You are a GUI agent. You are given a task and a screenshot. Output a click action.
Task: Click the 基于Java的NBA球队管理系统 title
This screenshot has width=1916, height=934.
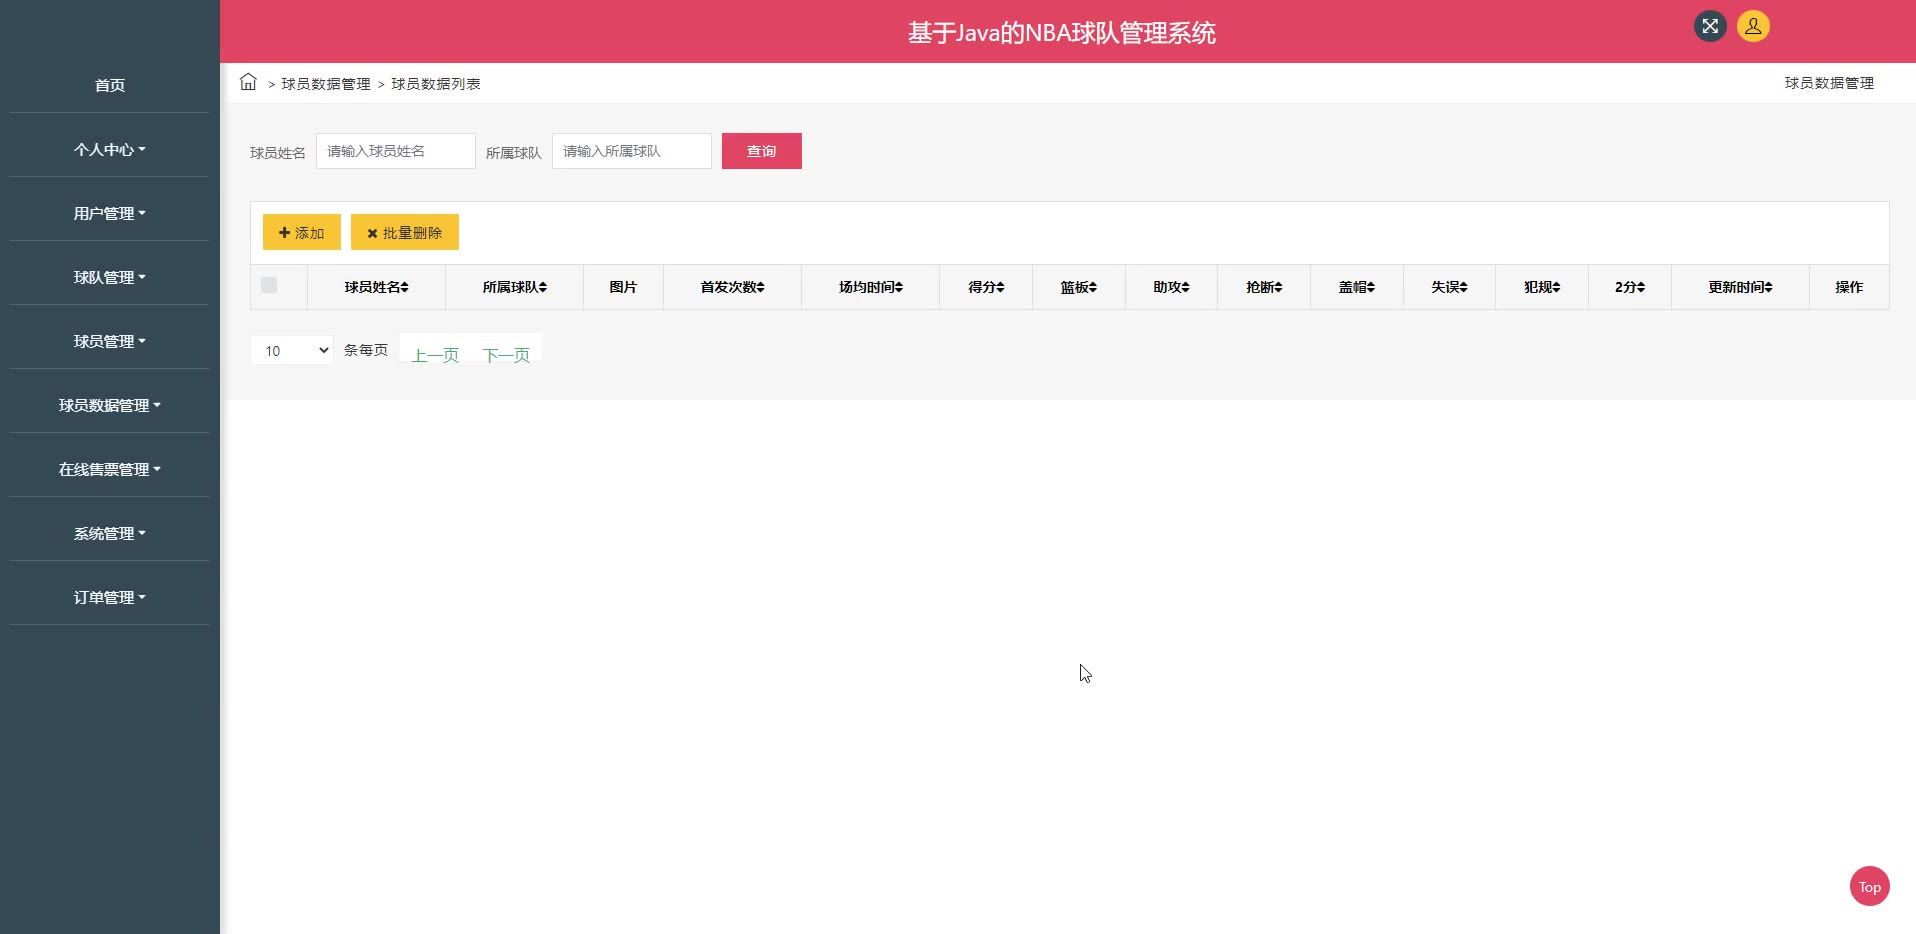1062,33
